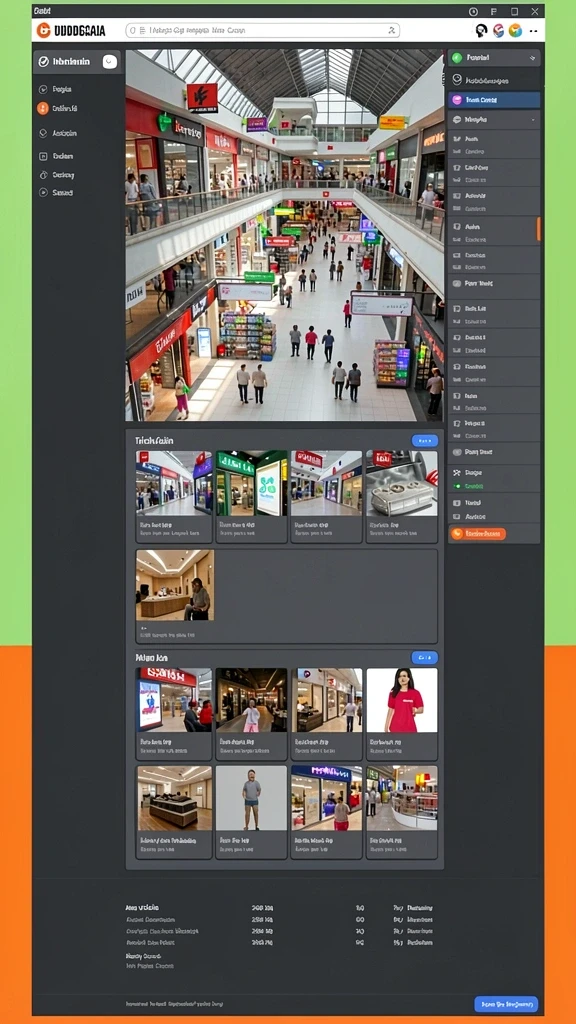This screenshot has height=1024, width=576.
Task: Open the orange-and-teal round avatar in the header
Action: pyautogui.click(x=515, y=30)
